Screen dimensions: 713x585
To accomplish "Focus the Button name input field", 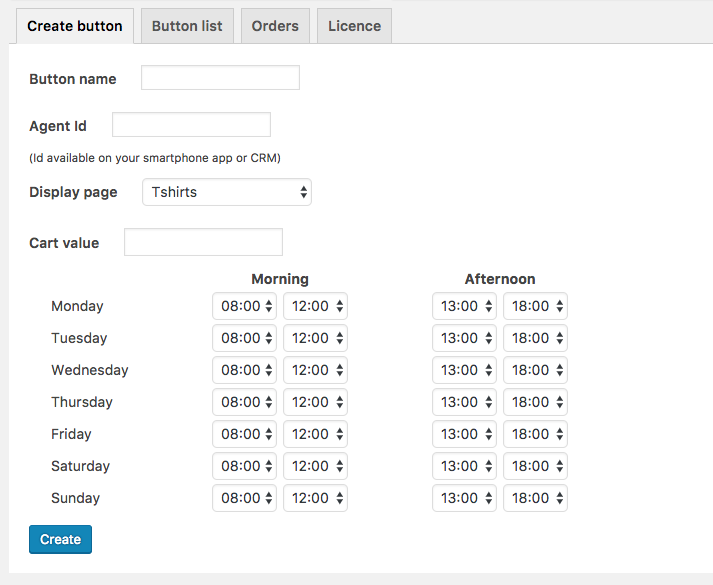I will point(221,78).
